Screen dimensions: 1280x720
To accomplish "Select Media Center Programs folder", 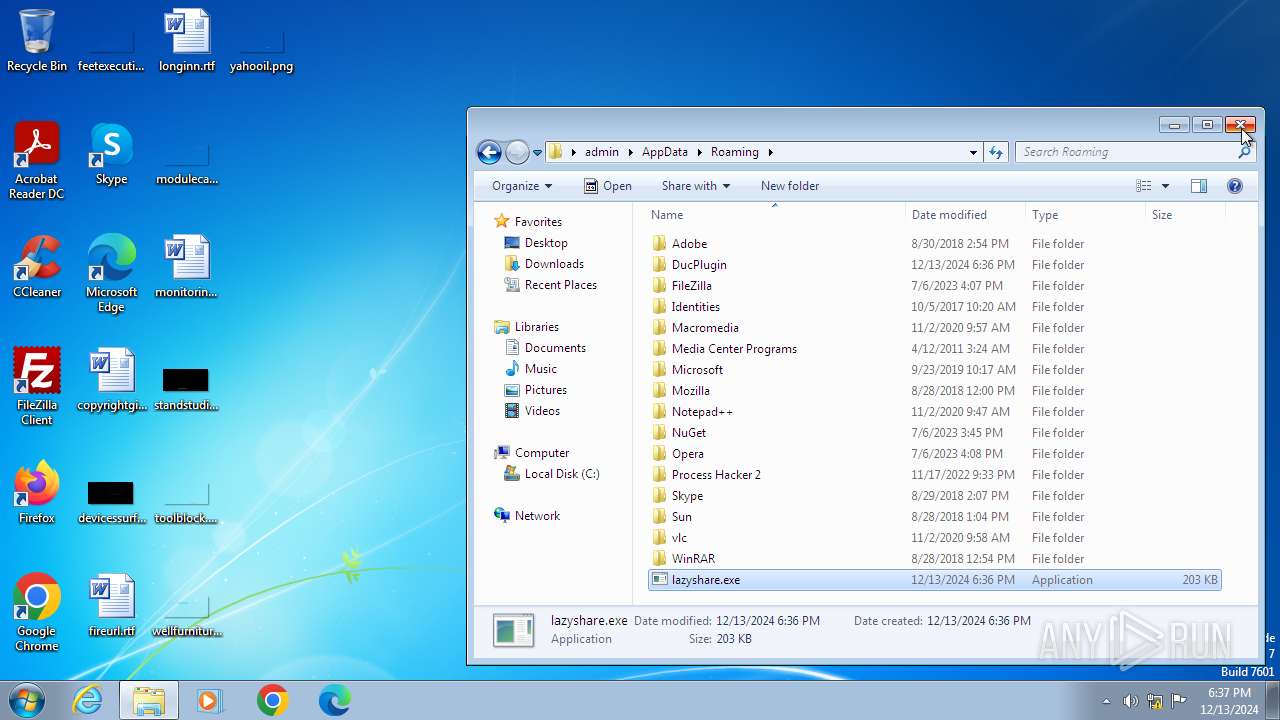I will pos(935,349).
